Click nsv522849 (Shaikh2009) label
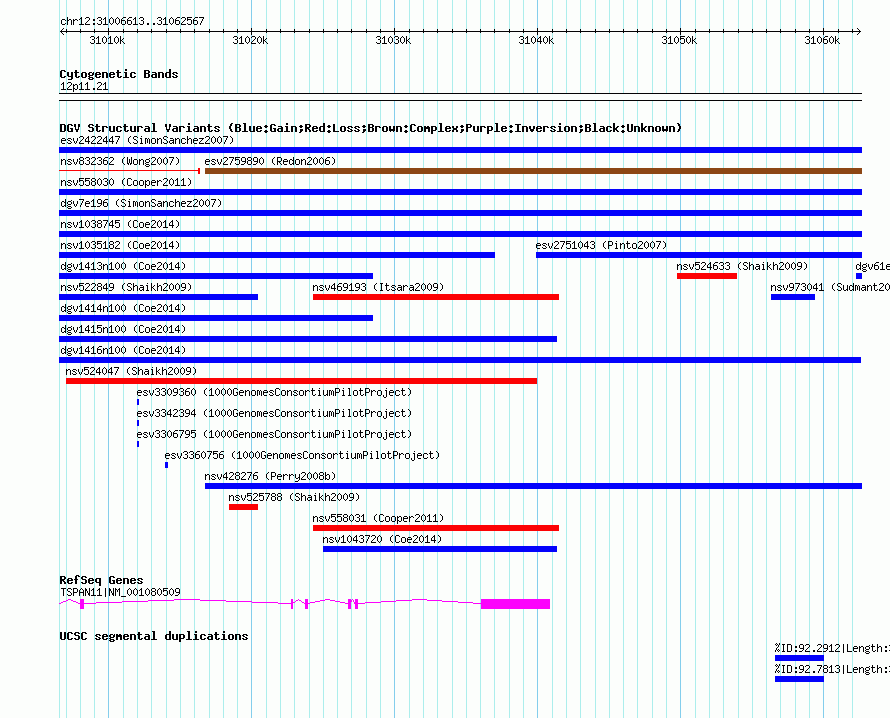 [126, 287]
